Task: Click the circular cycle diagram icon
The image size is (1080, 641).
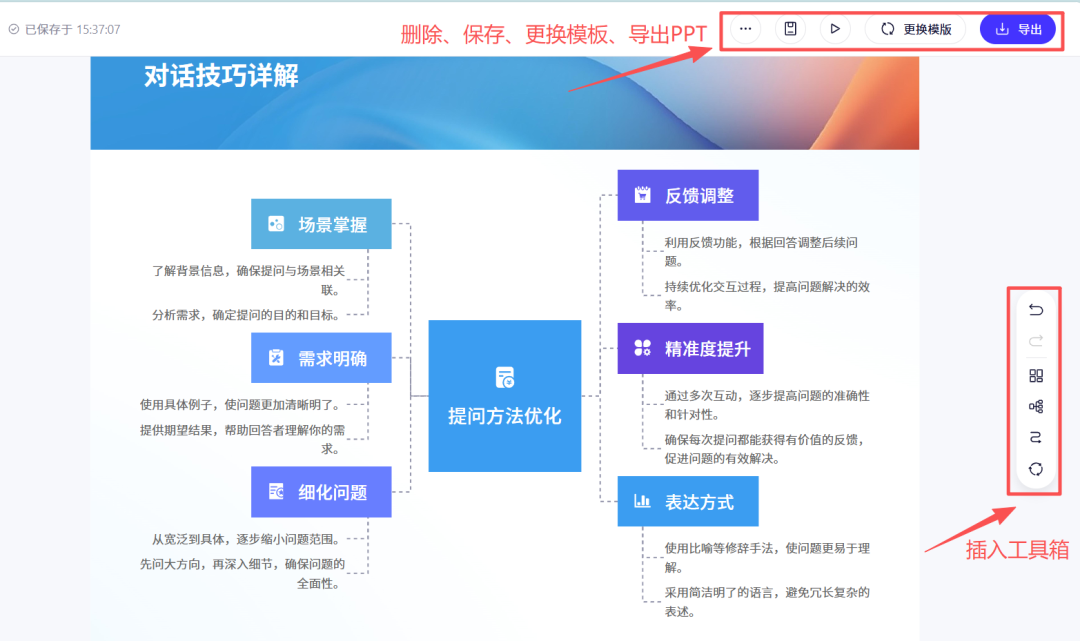Action: tap(1036, 468)
